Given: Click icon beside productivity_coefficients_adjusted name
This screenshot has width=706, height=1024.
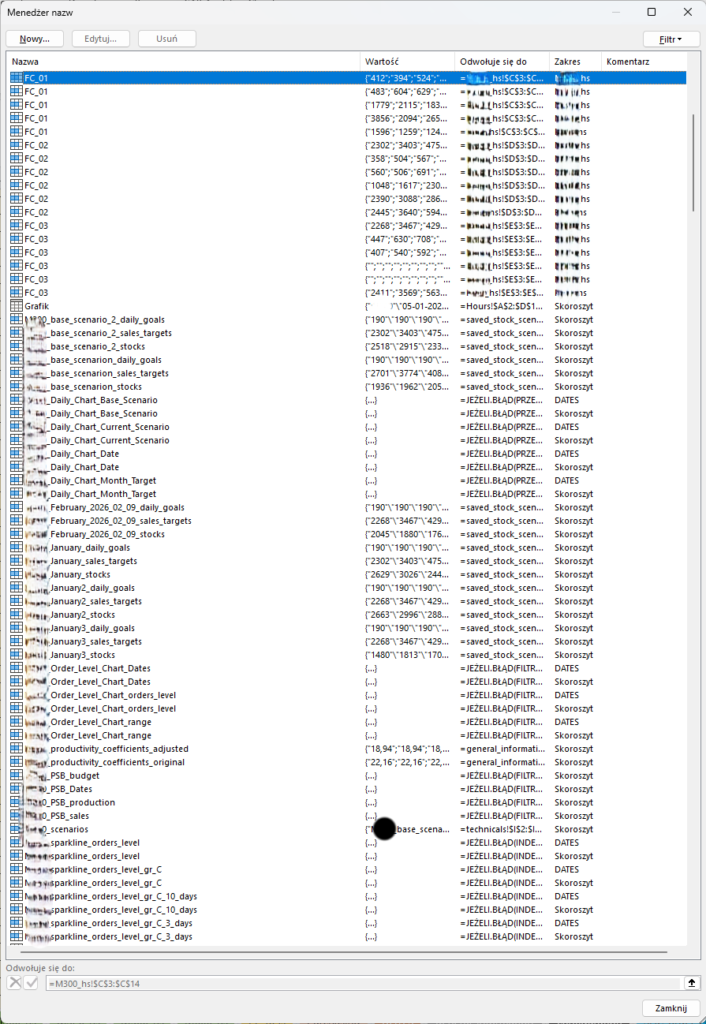Looking at the screenshot, I should coord(16,748).
